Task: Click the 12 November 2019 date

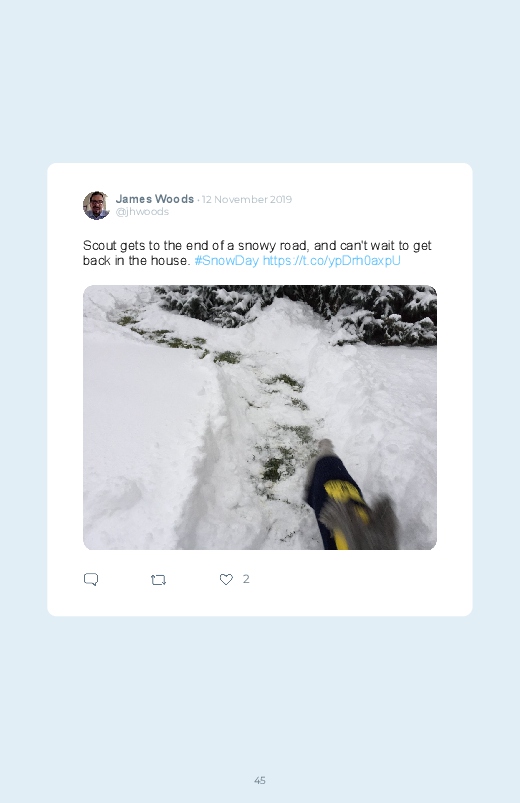Action: [x=247, y=199]
